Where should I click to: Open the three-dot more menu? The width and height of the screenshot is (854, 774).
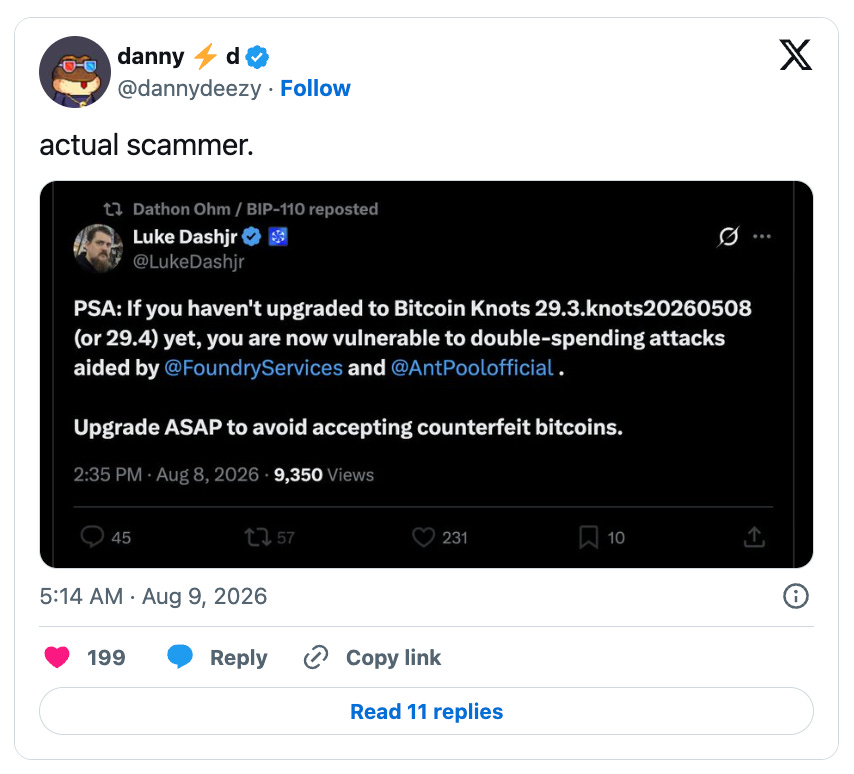click(761, 236)
